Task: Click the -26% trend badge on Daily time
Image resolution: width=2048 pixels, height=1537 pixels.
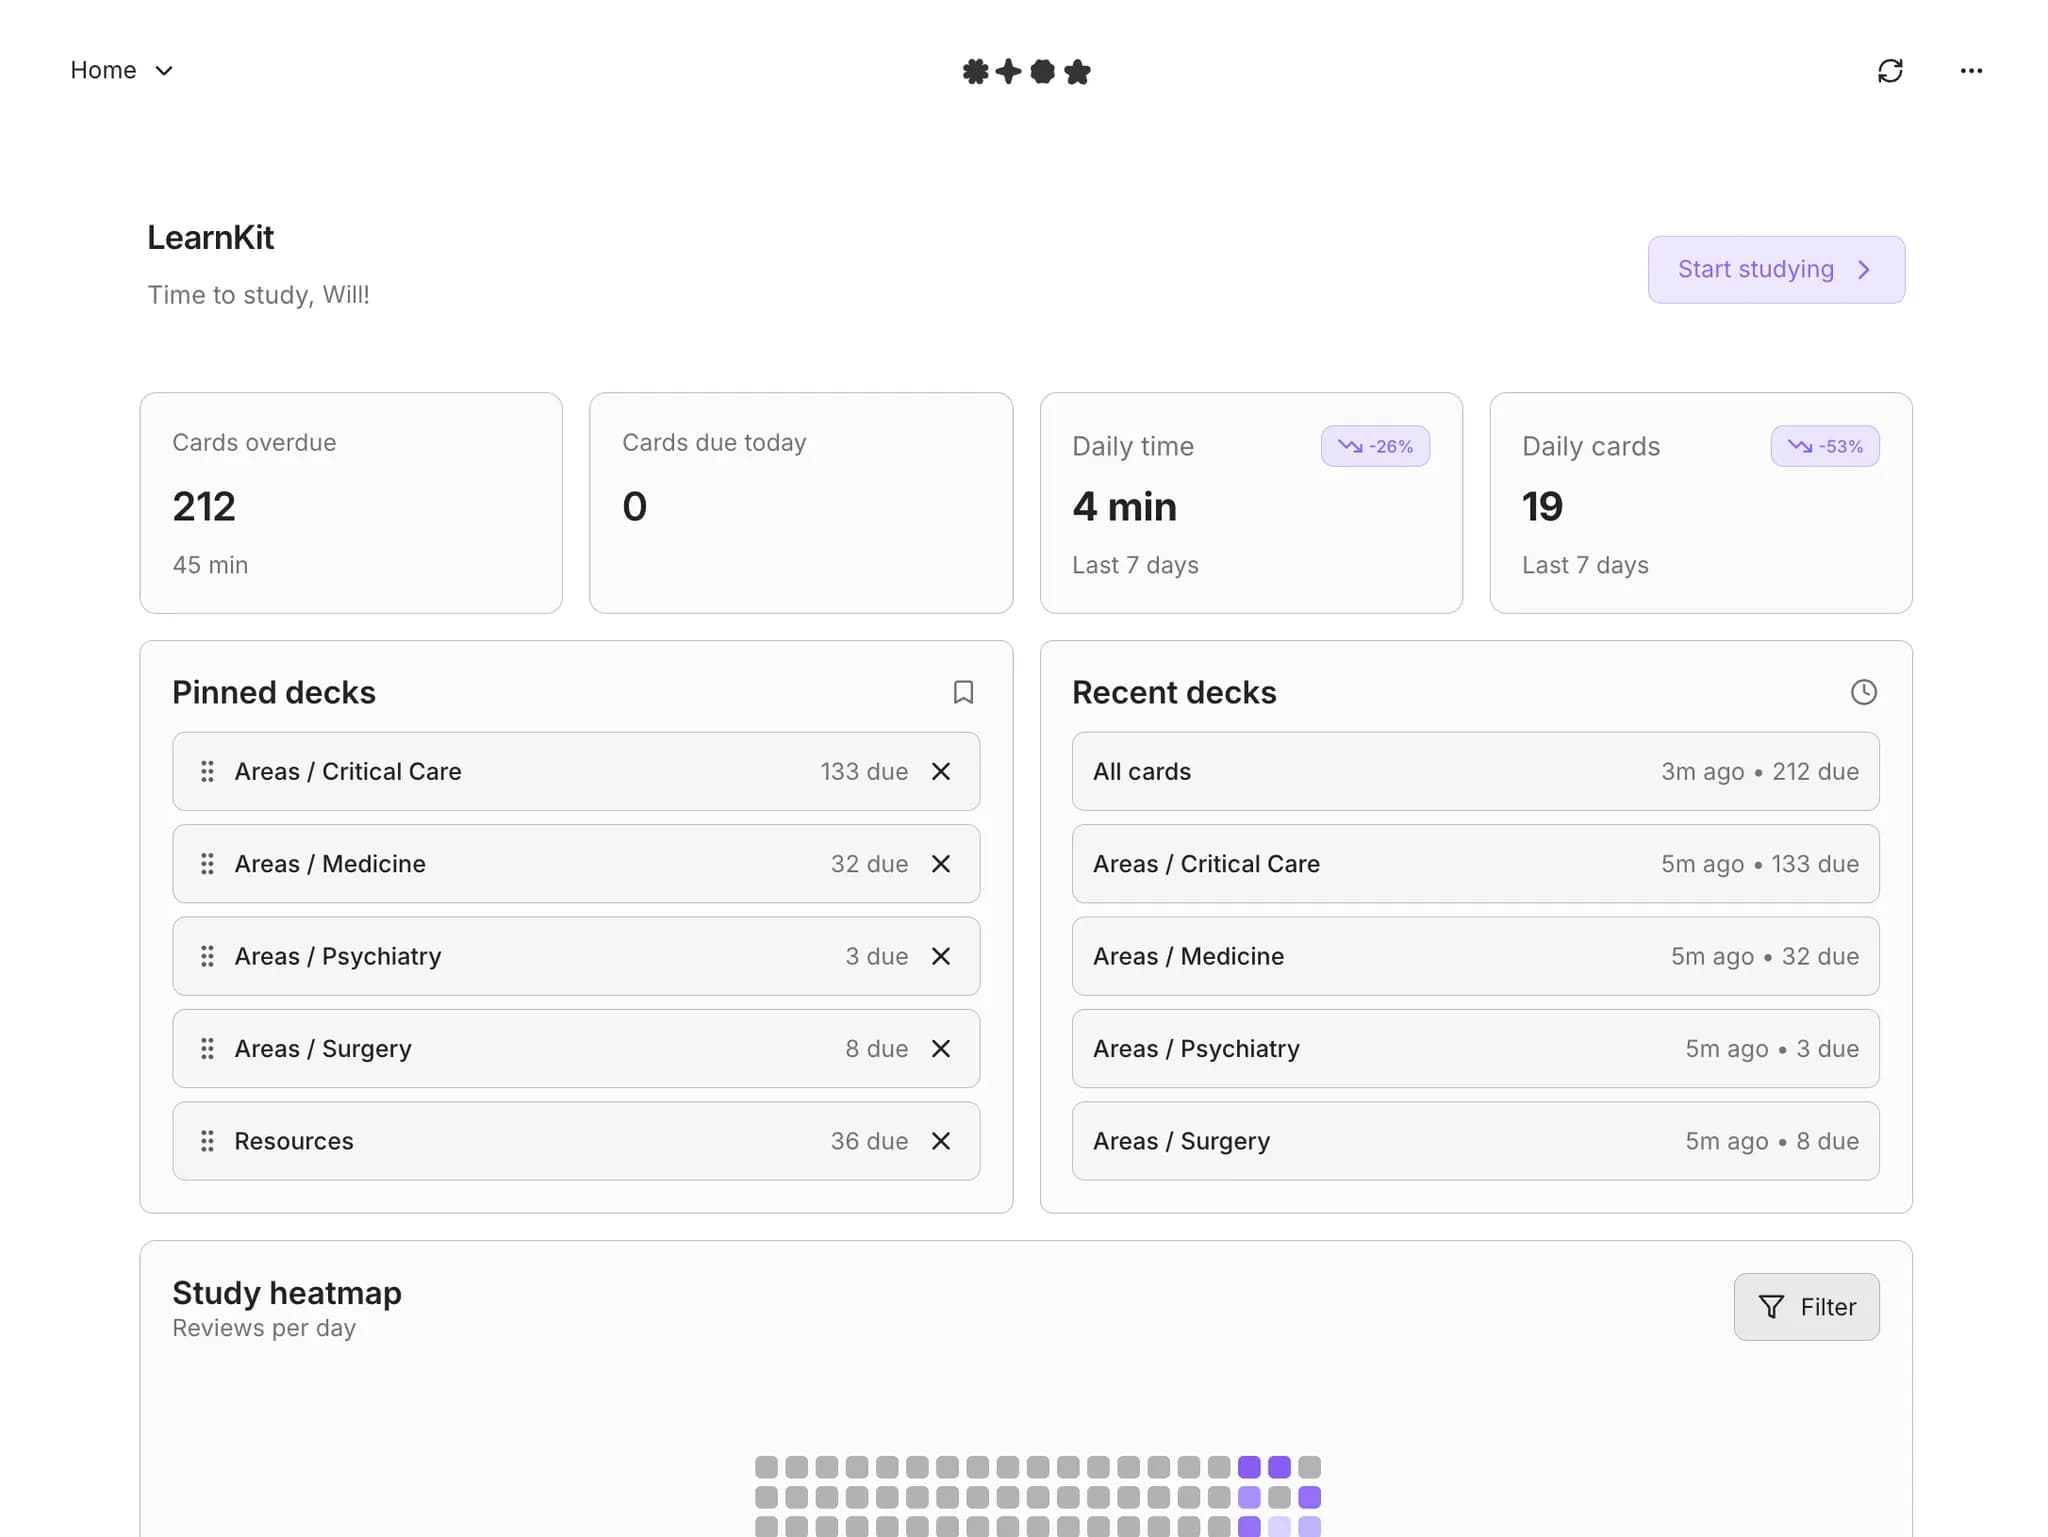Action: pyautogui.click(x=1375, y=446)
